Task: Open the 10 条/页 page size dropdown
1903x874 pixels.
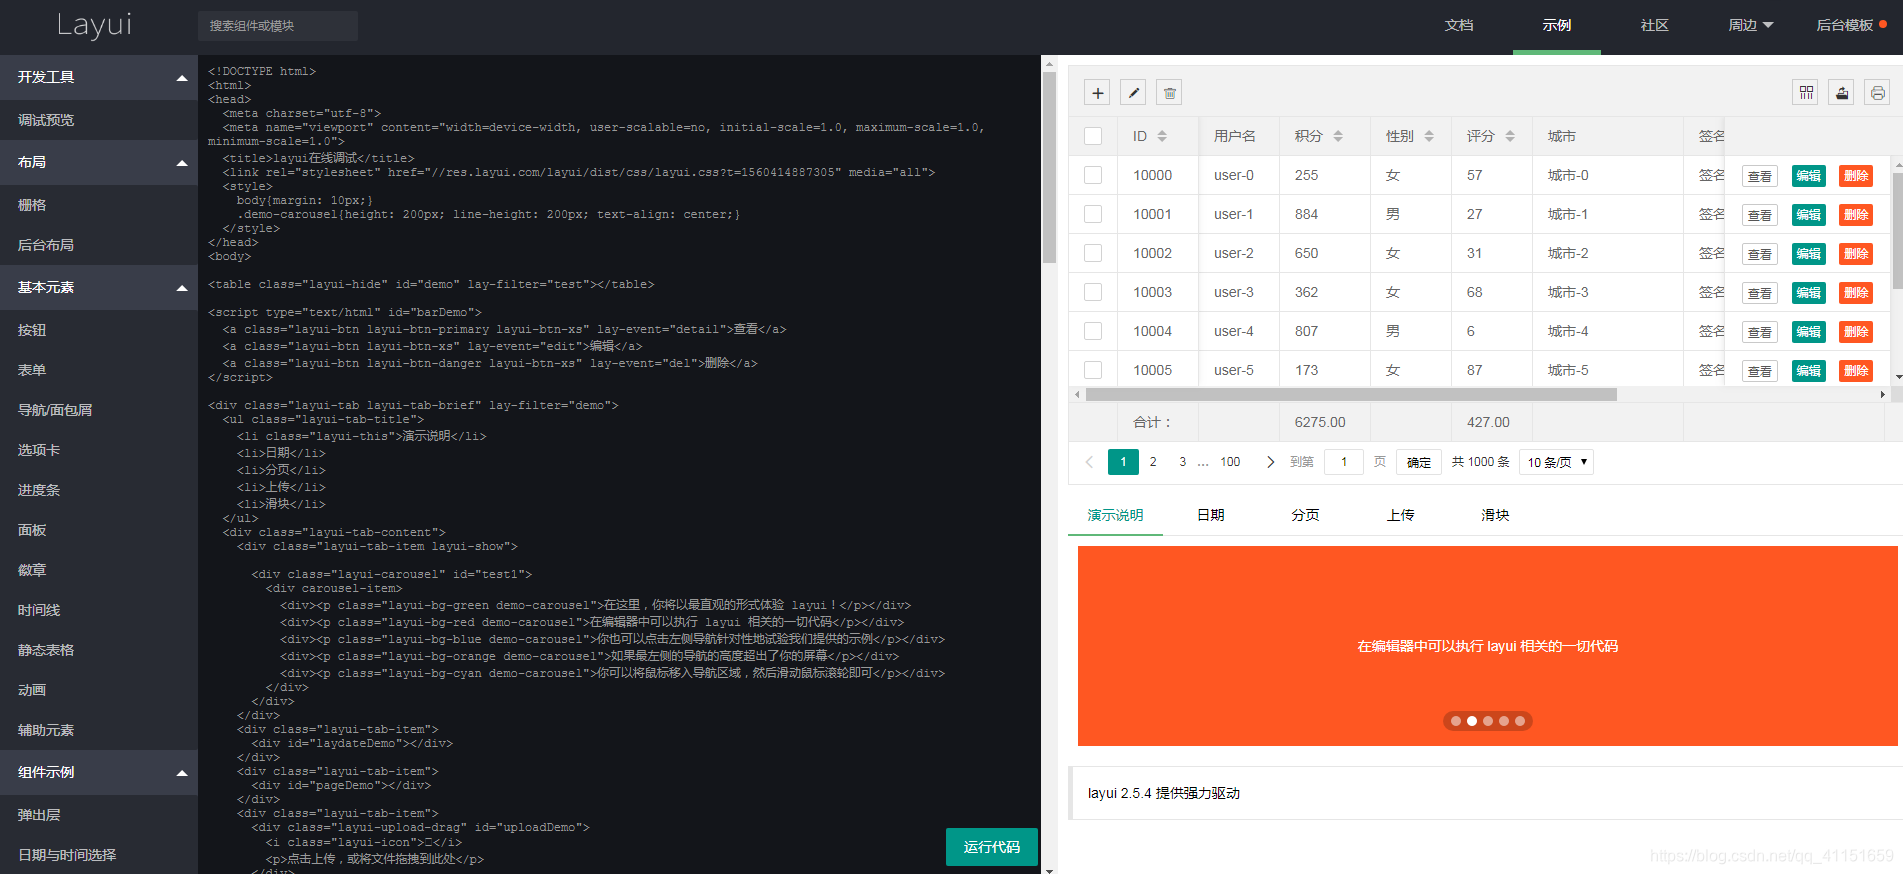Action: [x=1556, y=462]
